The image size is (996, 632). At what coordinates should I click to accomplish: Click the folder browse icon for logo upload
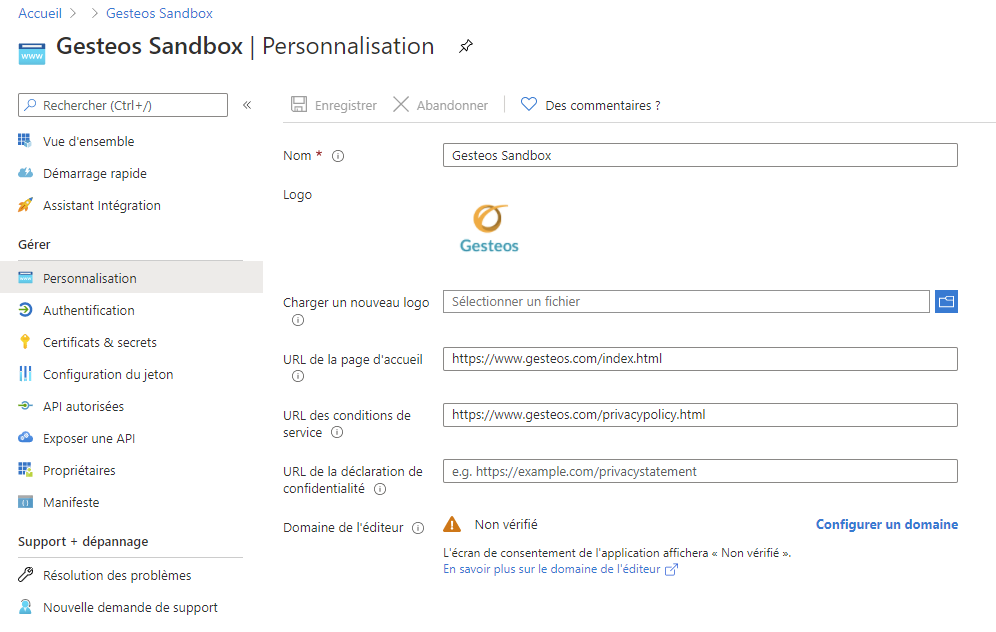tap(946, 301)
